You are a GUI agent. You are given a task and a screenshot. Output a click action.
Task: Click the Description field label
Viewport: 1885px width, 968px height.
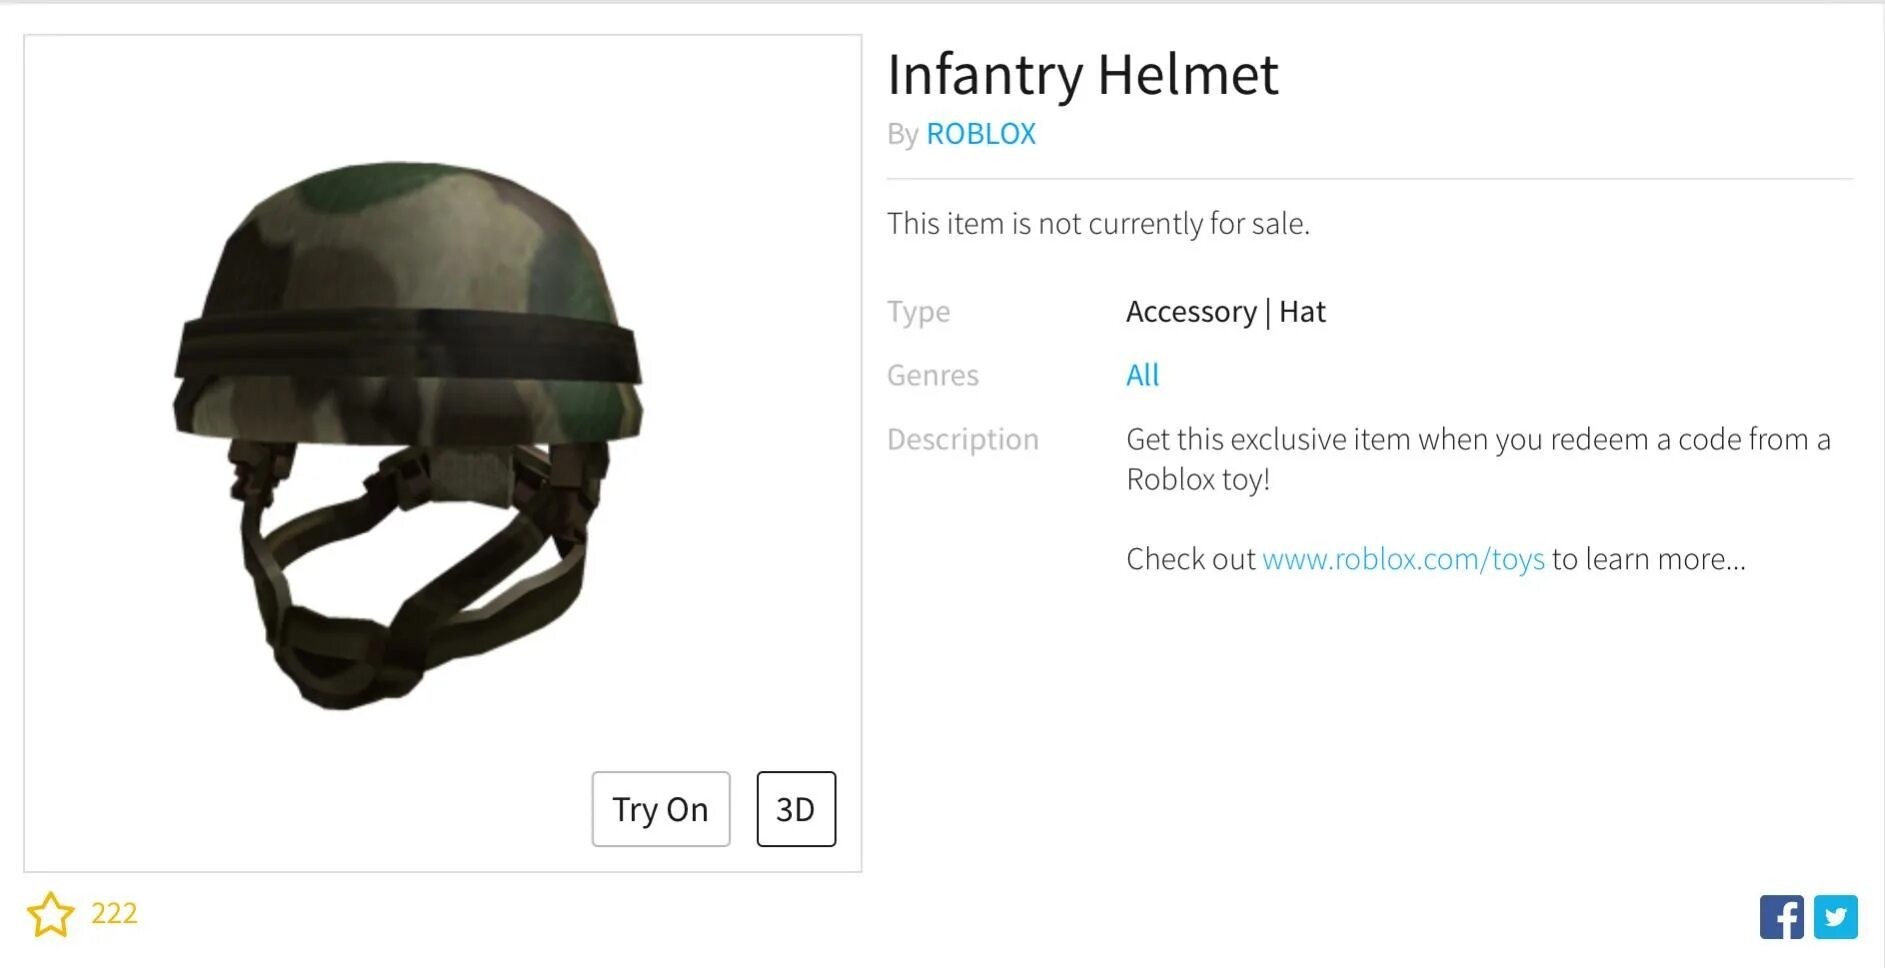point(962,439)
